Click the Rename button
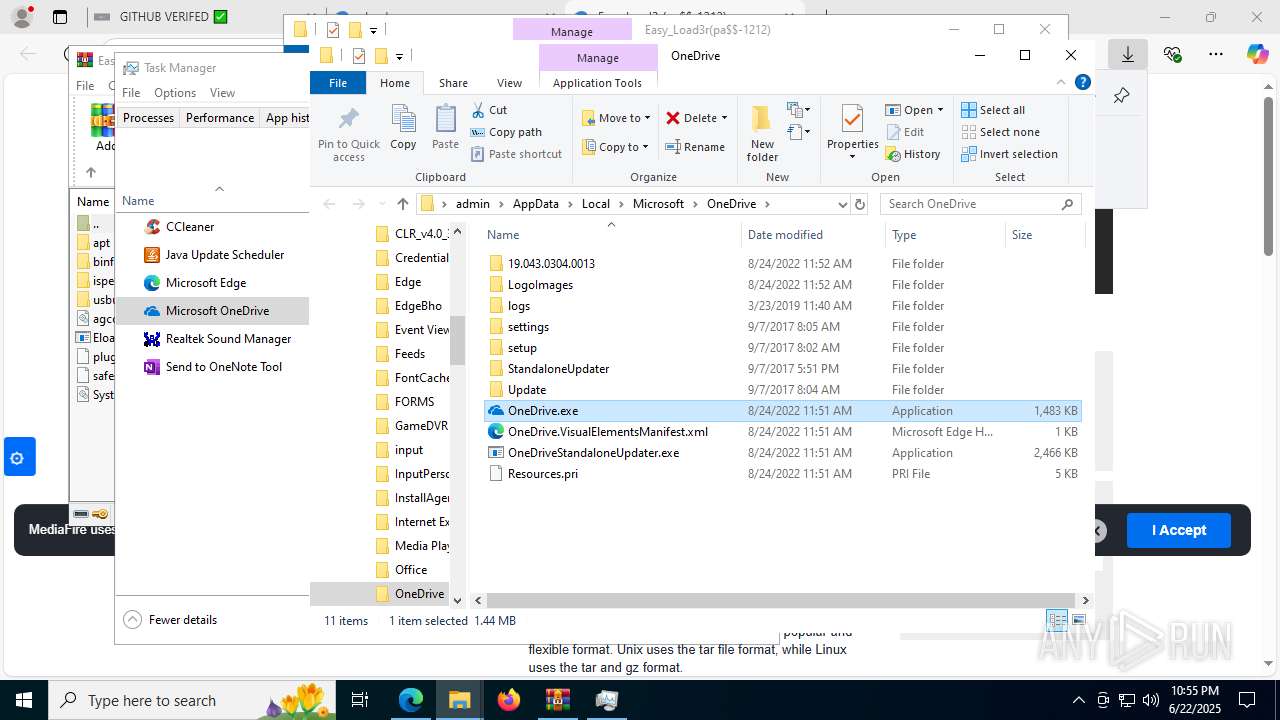 pyautogui.click(x=696, y=147)
